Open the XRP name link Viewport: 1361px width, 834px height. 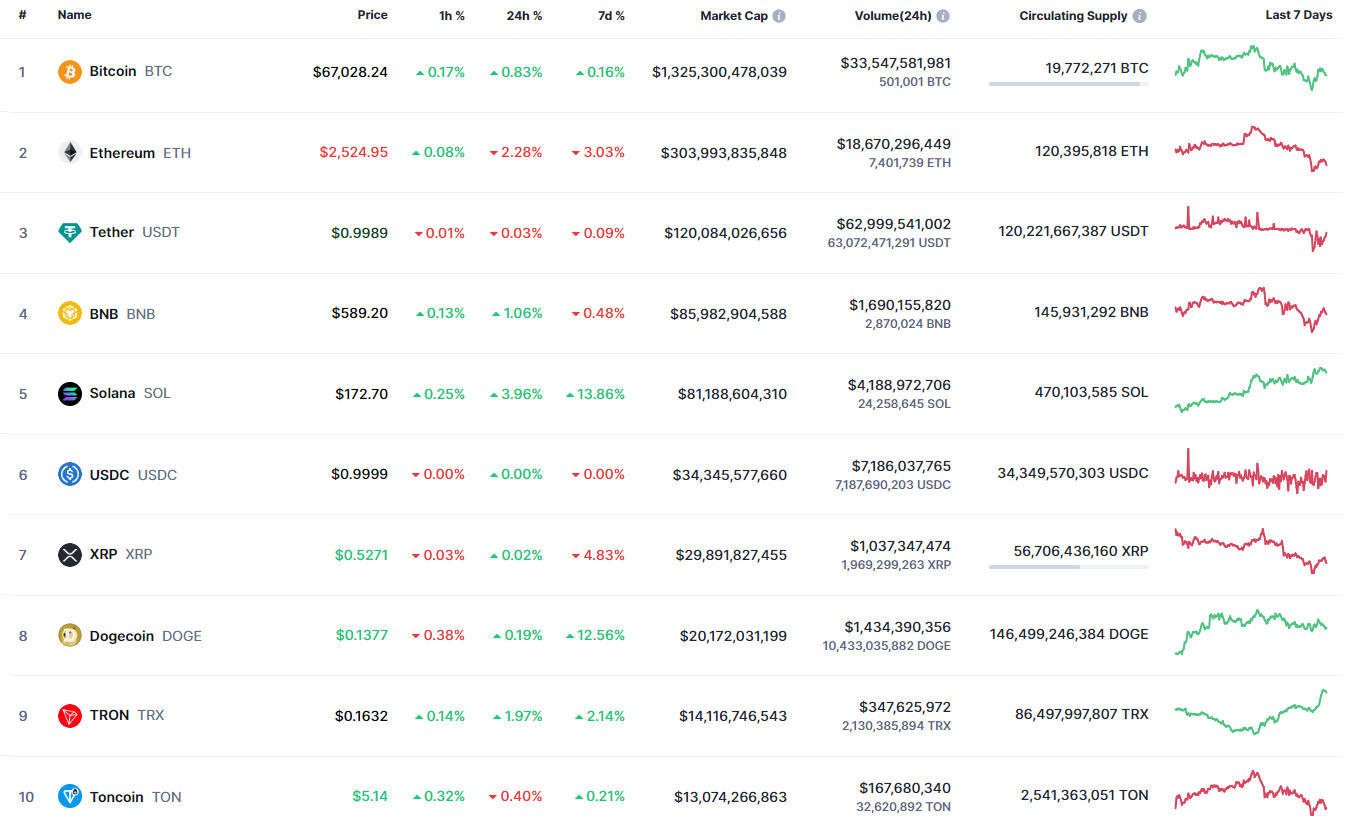[103, 555]
